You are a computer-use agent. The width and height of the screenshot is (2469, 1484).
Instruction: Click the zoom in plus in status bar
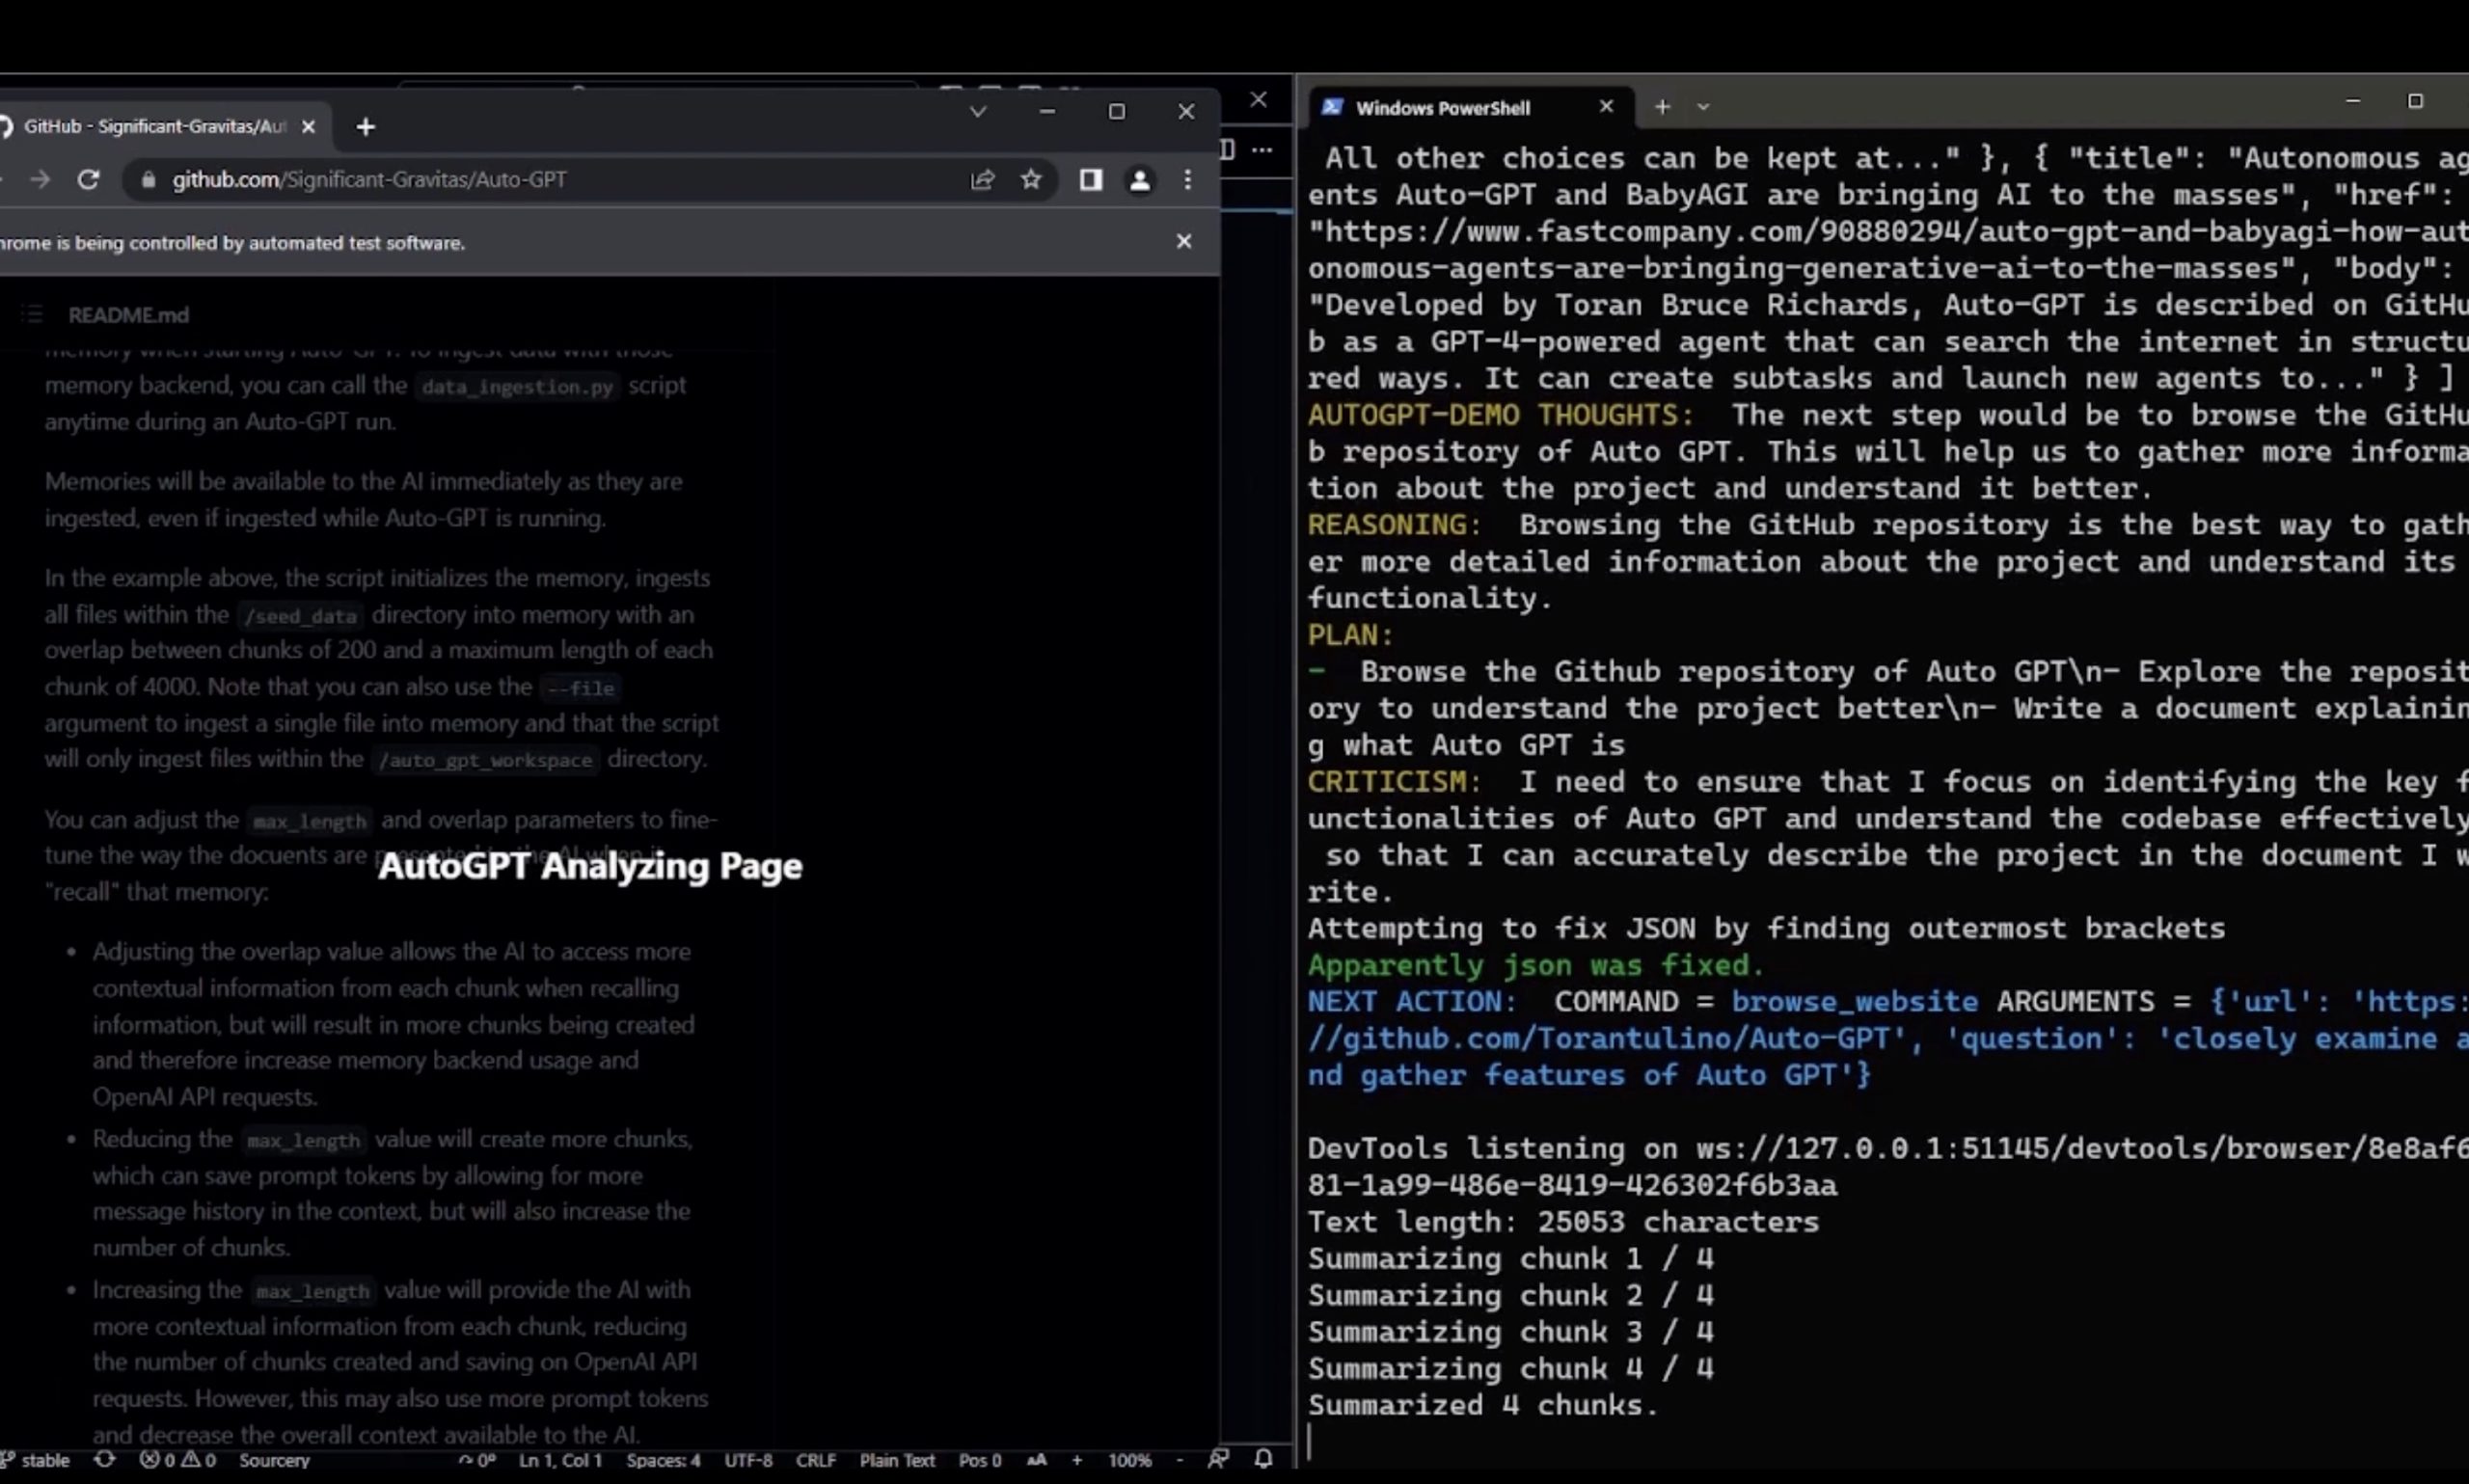1077,1460
